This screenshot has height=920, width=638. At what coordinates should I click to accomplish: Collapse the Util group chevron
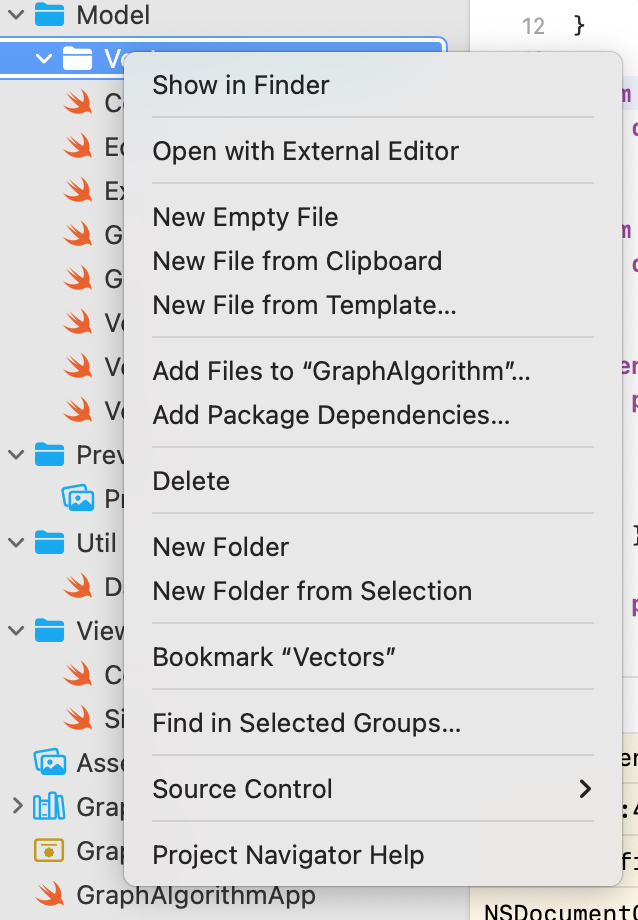(x=16, y=543)
